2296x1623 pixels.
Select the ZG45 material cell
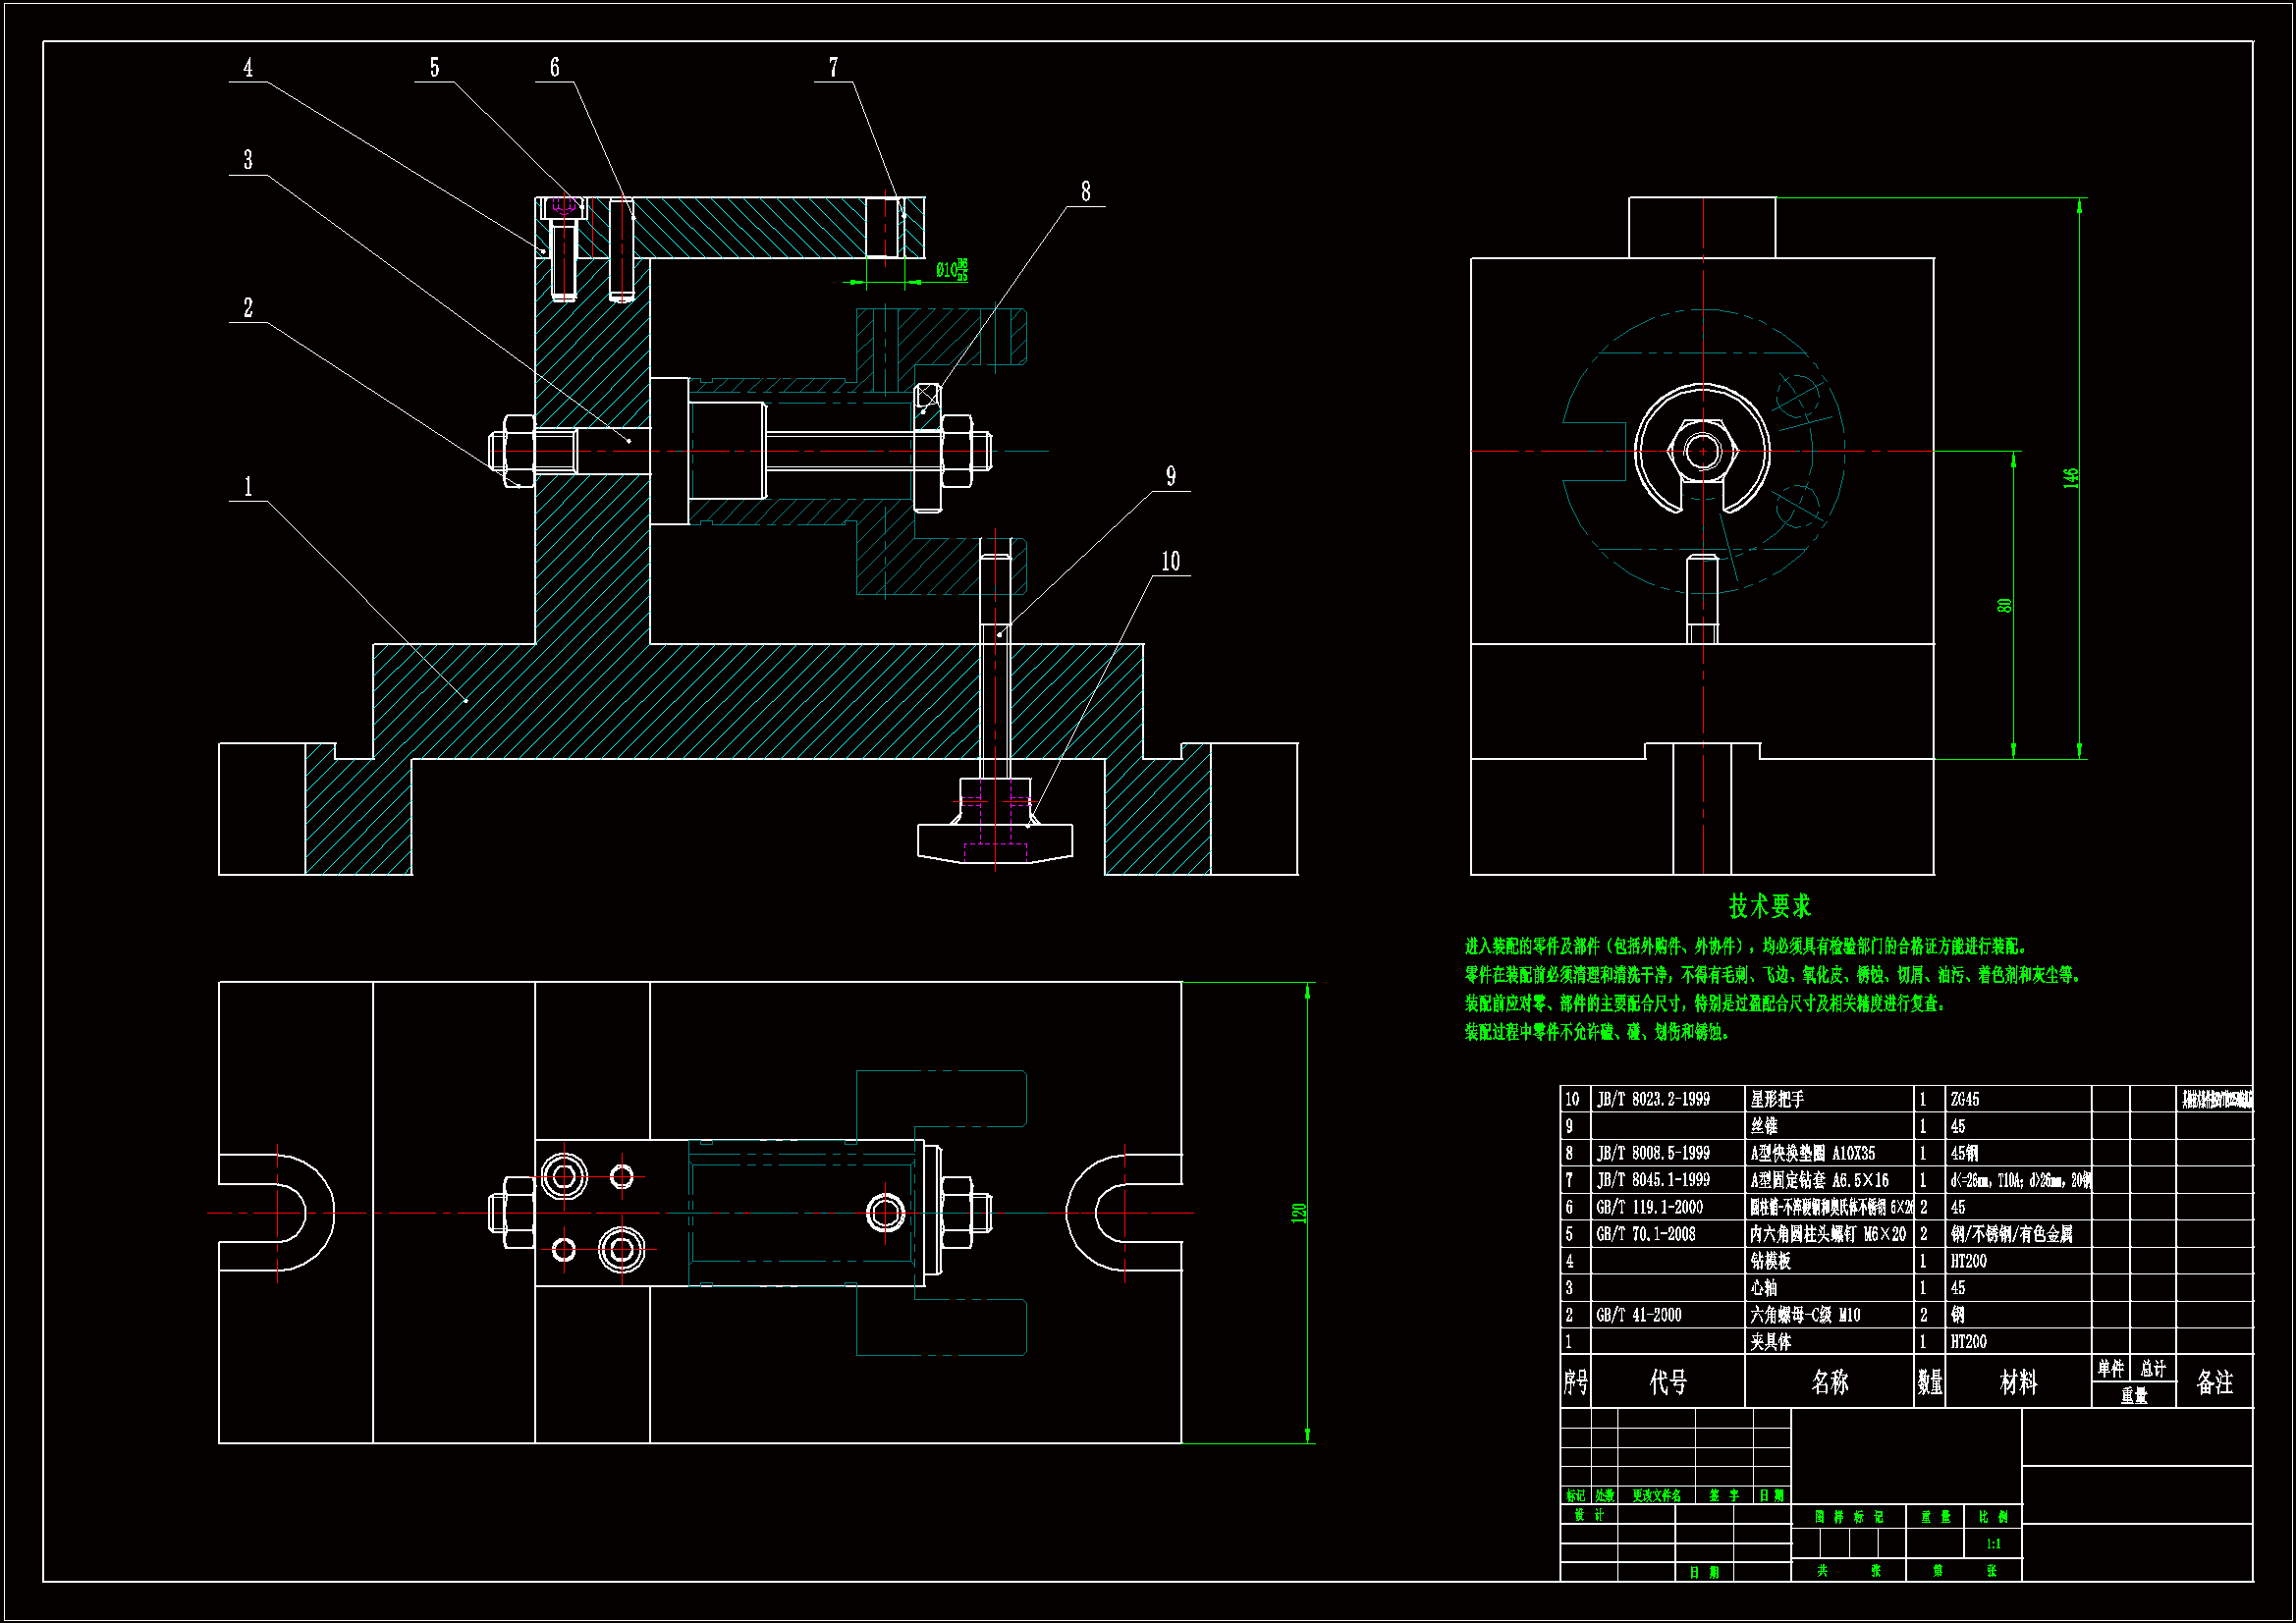pyautogui.click(x=1964, y=1100)
